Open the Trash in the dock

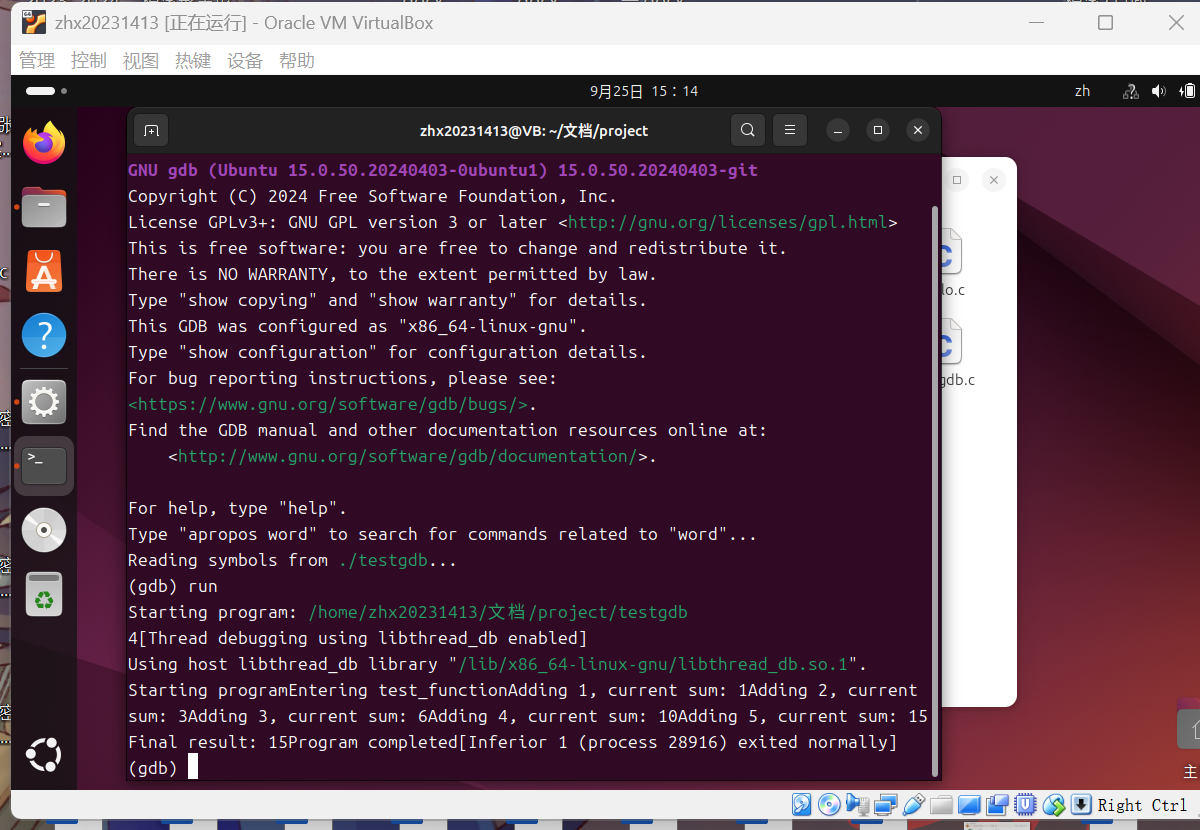tap(44, 595)
